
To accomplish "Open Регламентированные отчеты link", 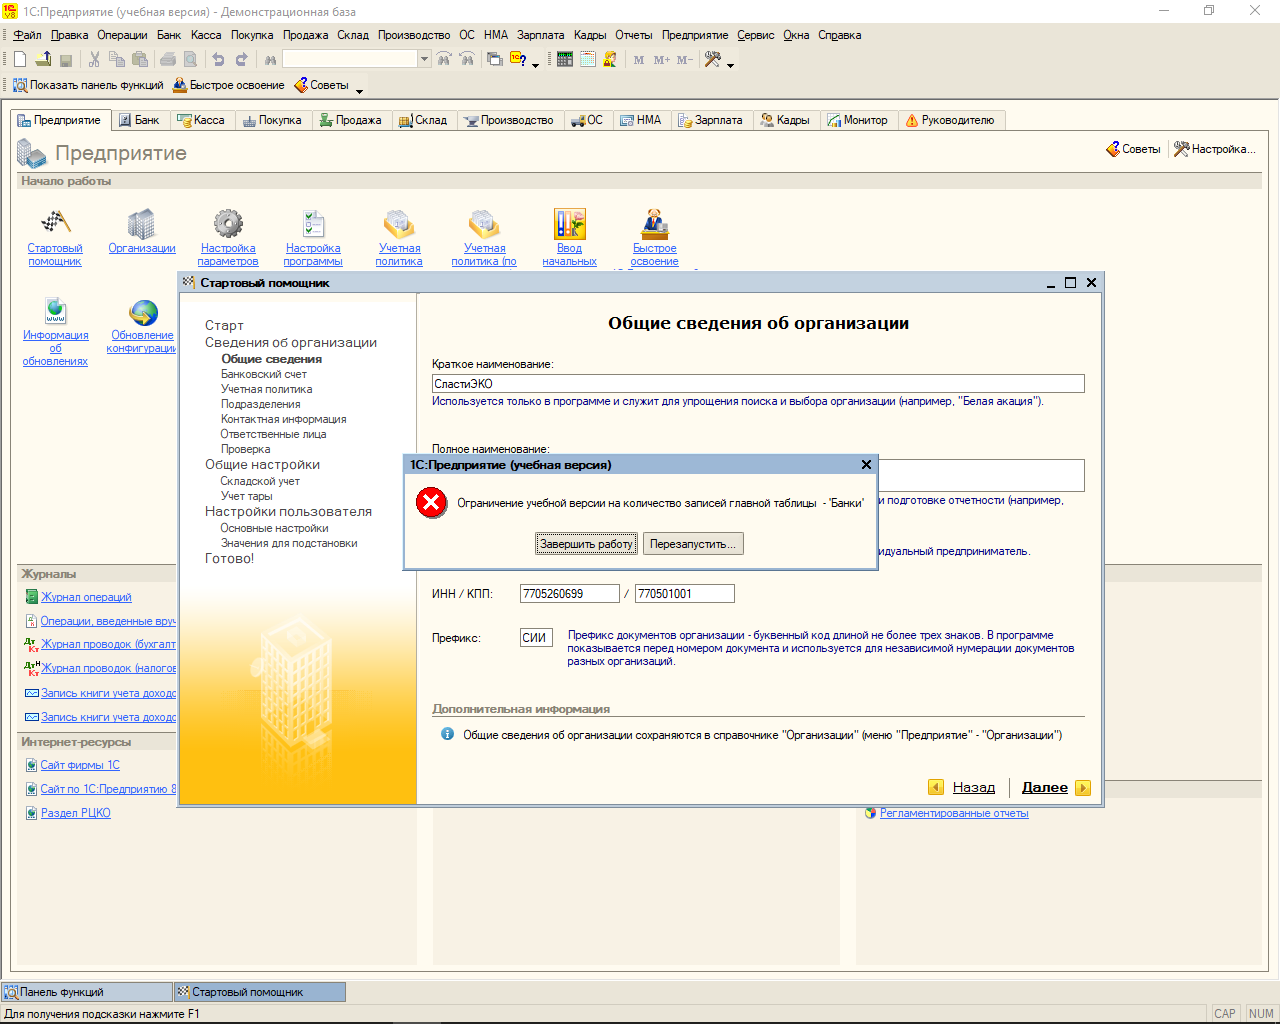I will point(954,813).
